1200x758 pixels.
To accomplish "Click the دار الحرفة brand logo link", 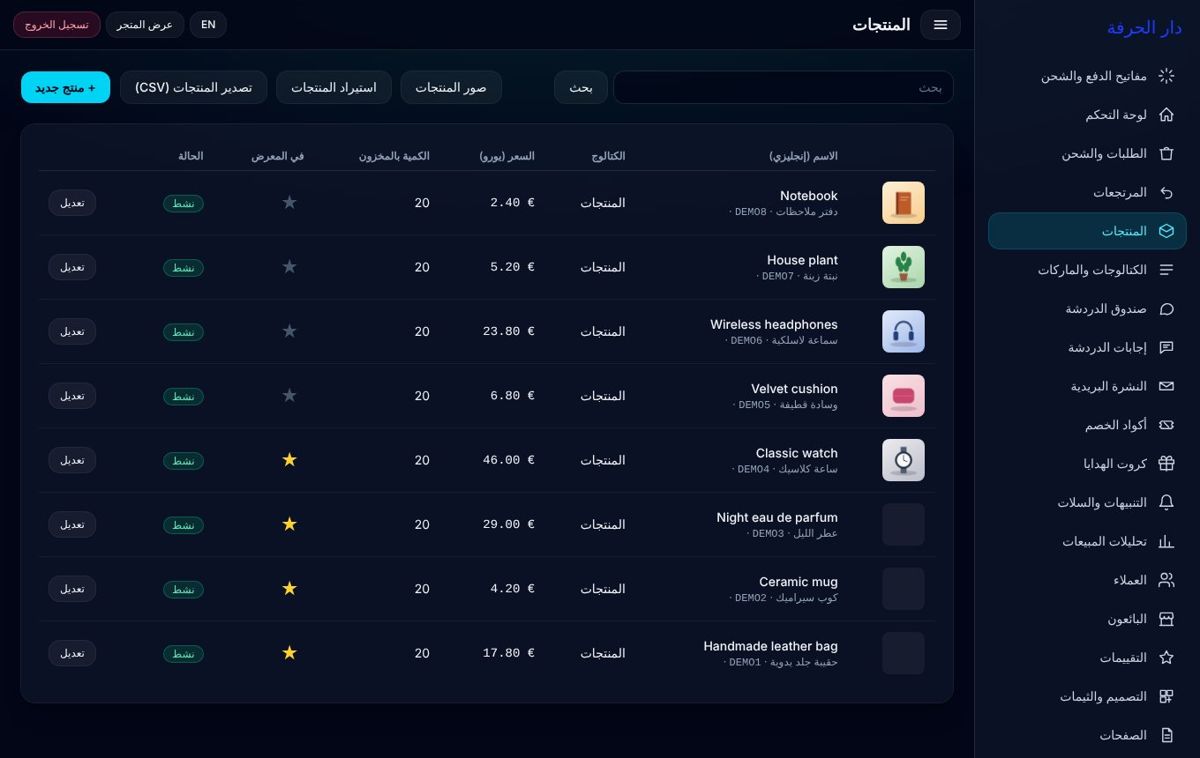I will [x=1144, y=28].
